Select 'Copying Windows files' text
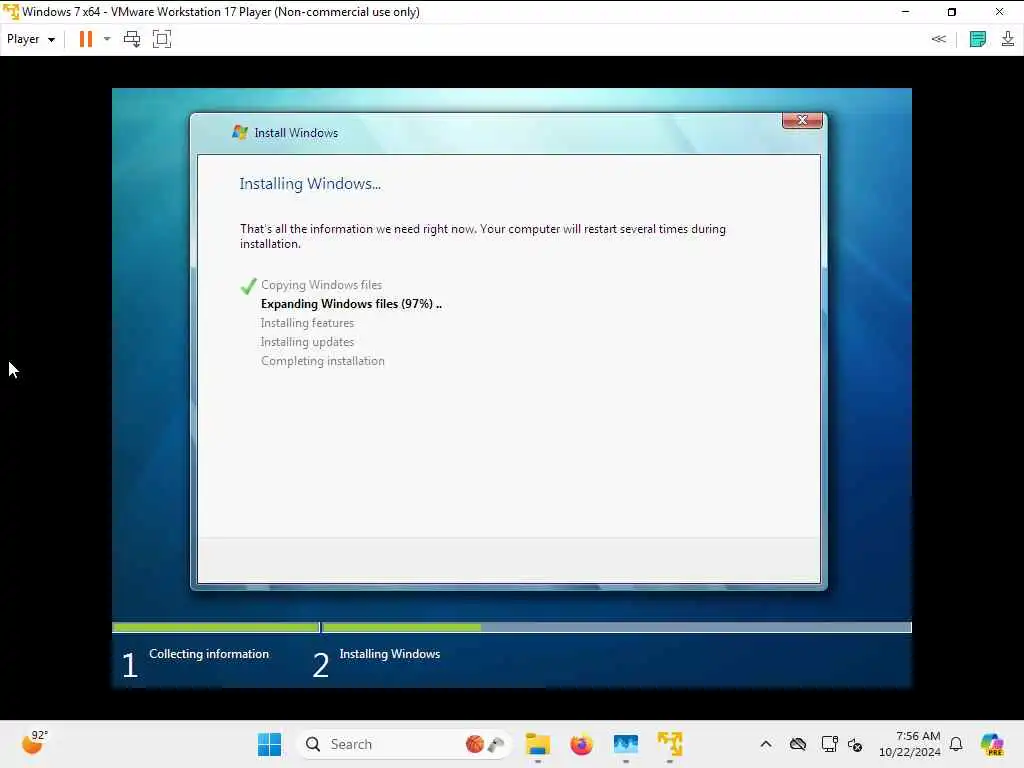Viewport: 1024px width, 768px height. [321, 285]
